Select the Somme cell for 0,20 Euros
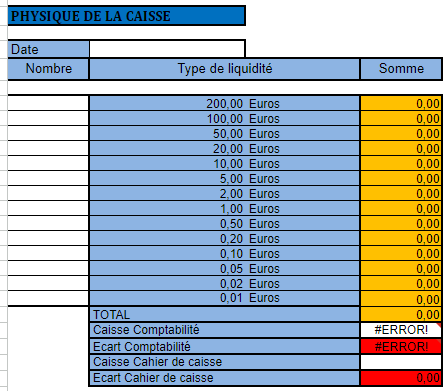This screenshot has height=391, width=447. click(x=401, y=238)
